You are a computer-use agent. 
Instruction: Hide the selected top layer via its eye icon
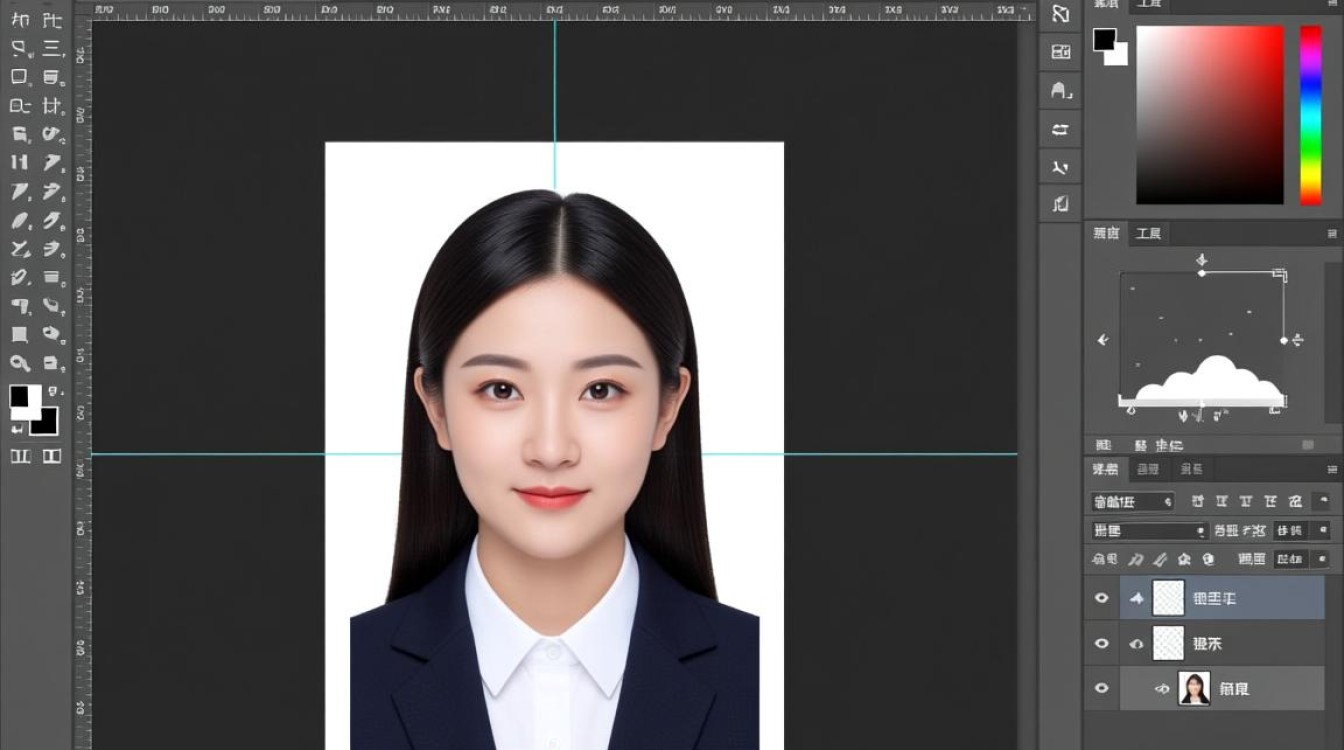click(1102, 598)
